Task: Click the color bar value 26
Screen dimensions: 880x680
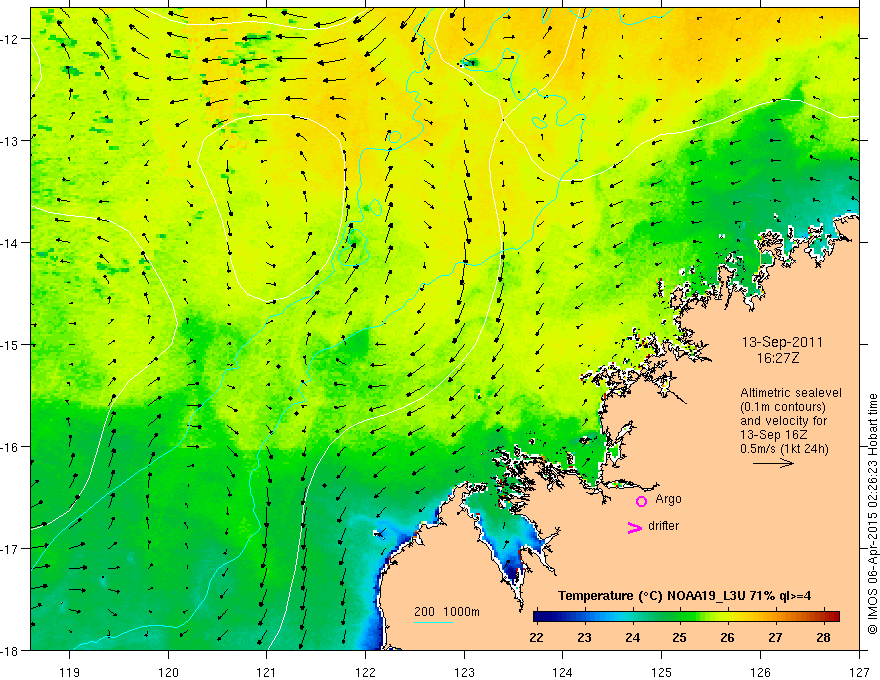Action: (x=727, y=637)
